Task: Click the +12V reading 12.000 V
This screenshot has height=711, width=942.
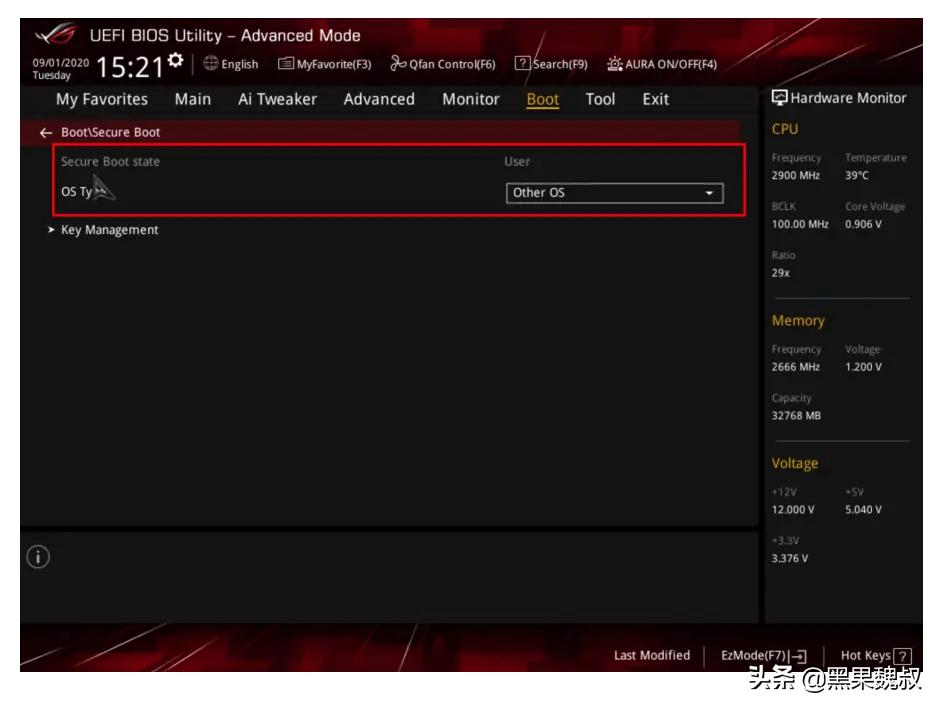Action: [793, 510]
